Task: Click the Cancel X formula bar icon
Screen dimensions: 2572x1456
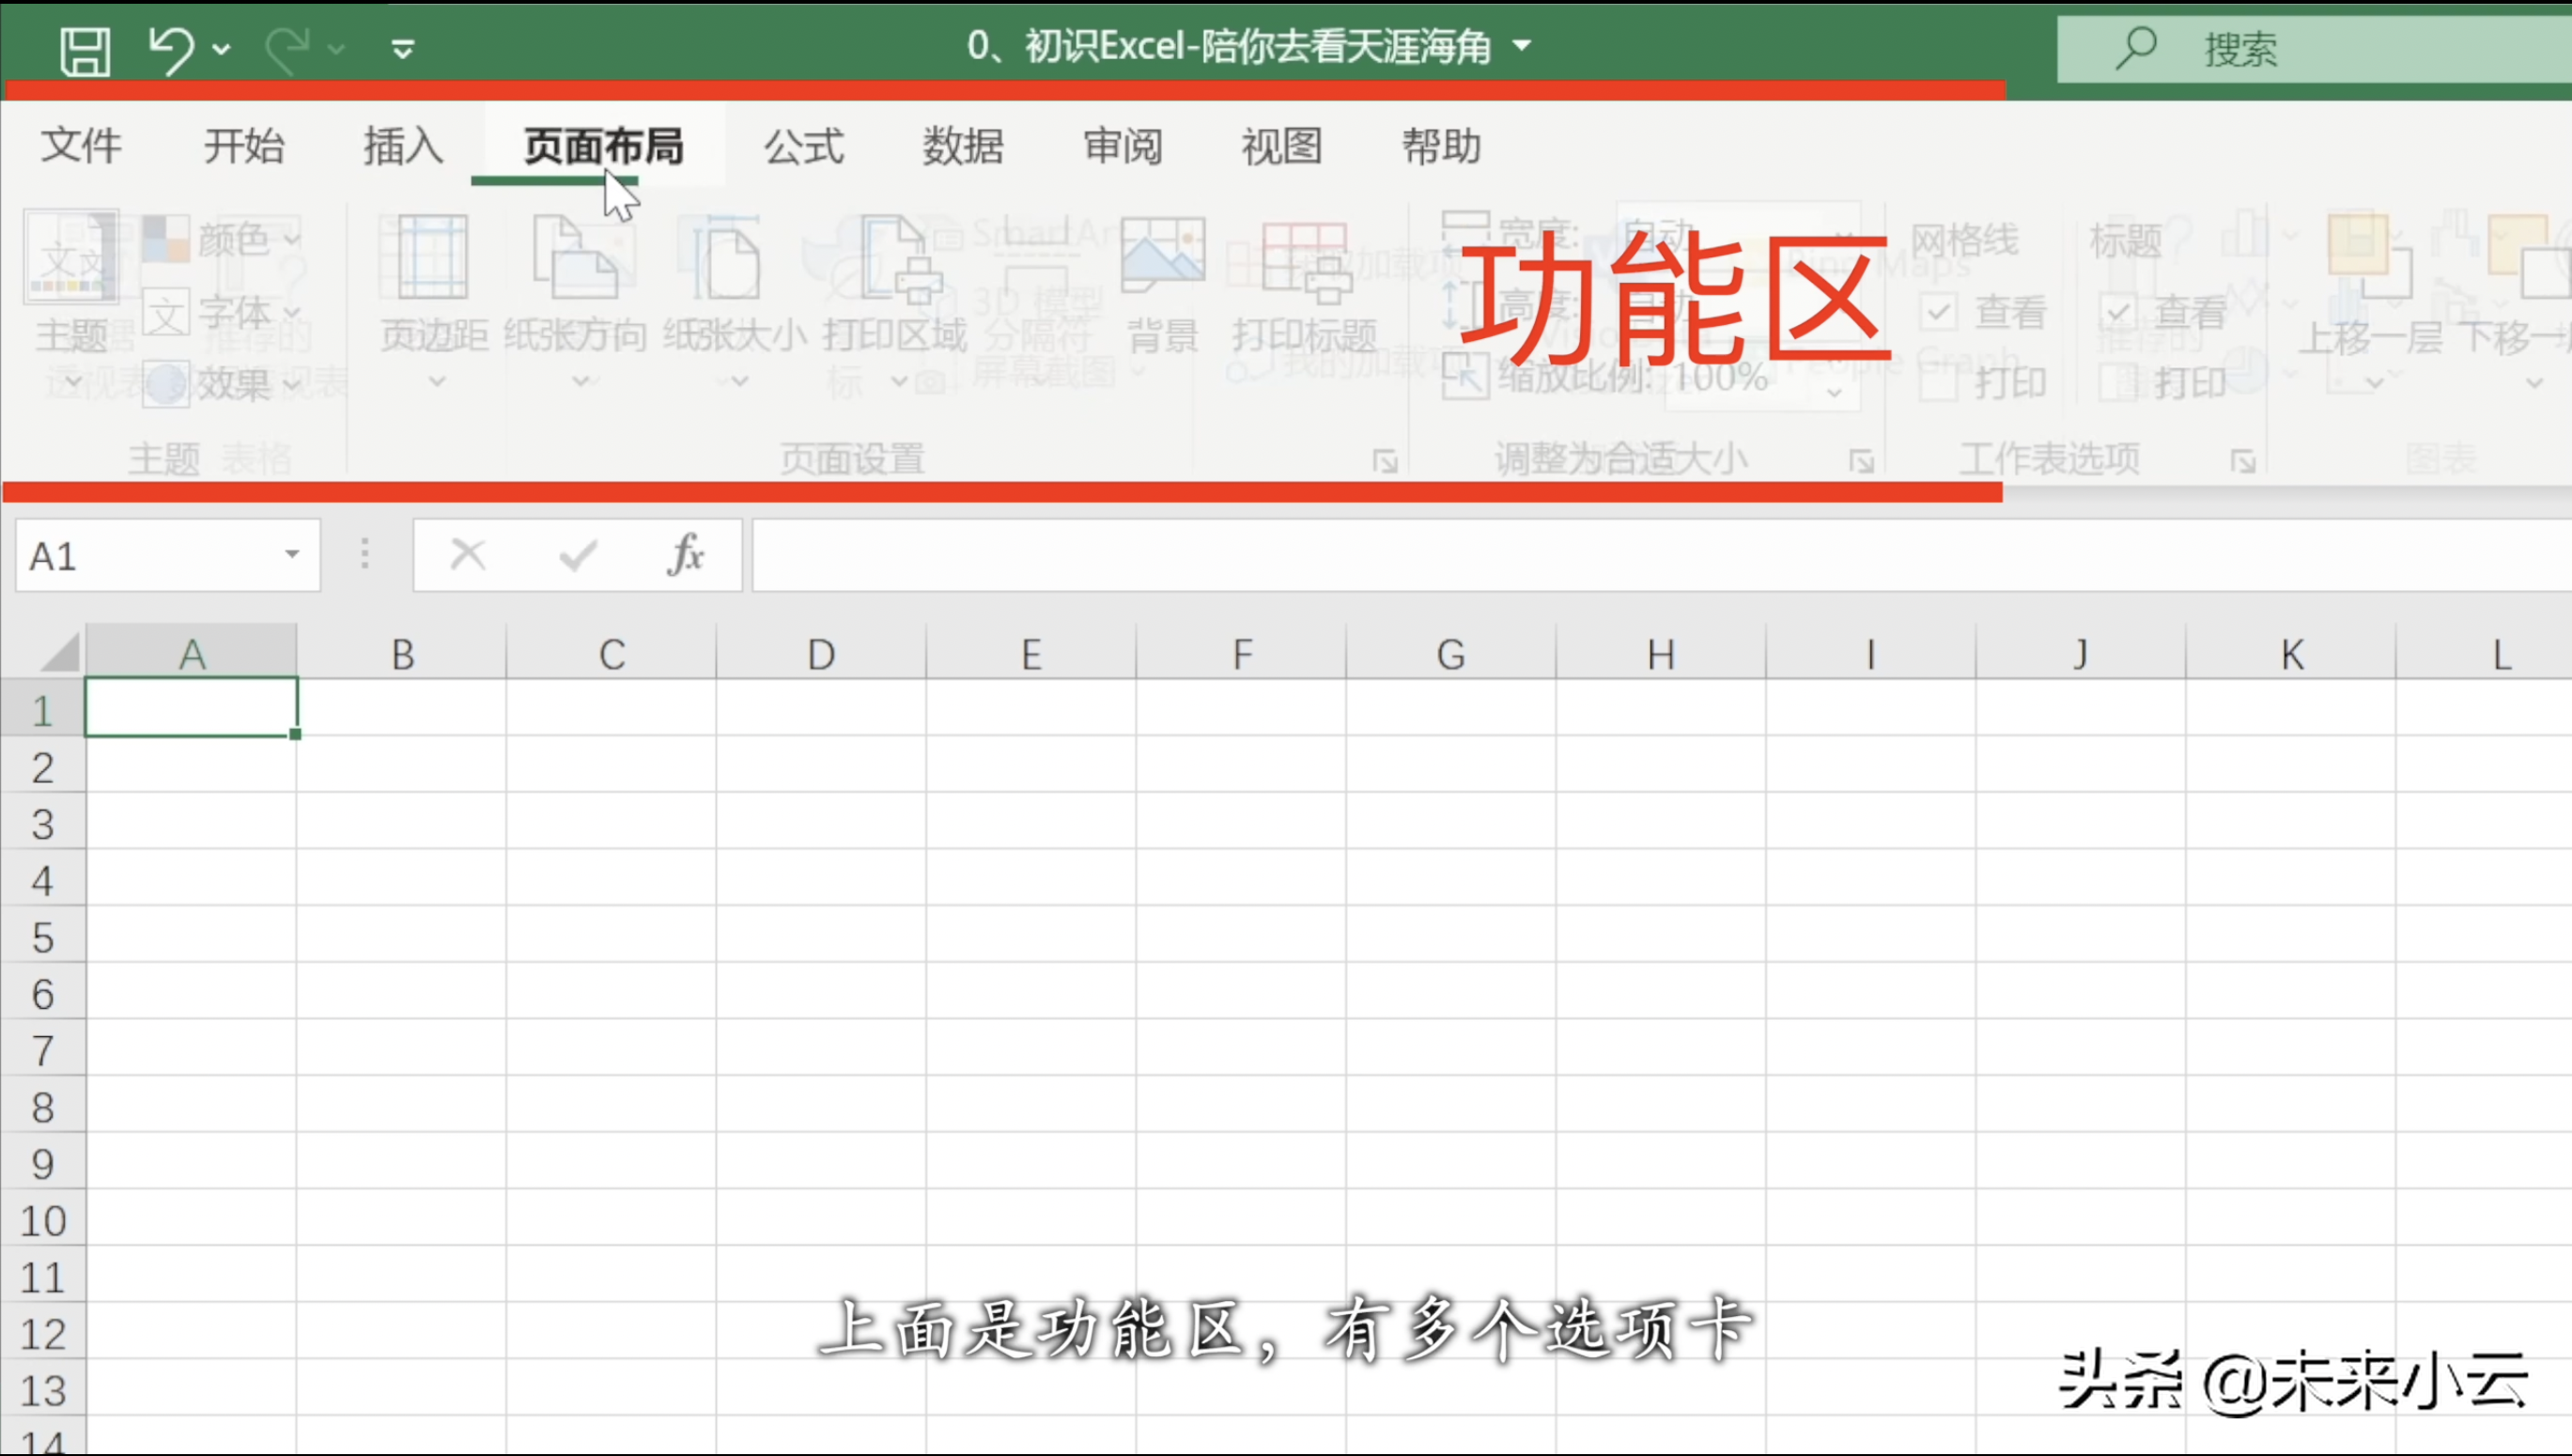Action: coord(468,554)
